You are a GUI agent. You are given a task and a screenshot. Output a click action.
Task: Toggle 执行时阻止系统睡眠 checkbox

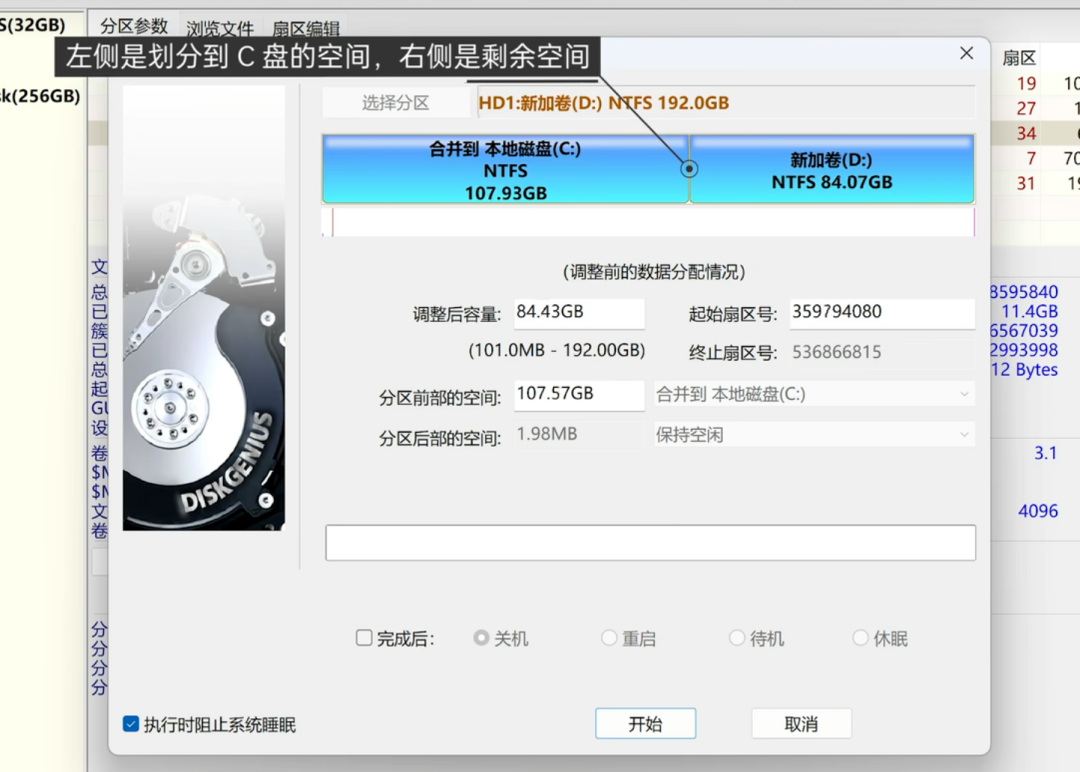131,724
